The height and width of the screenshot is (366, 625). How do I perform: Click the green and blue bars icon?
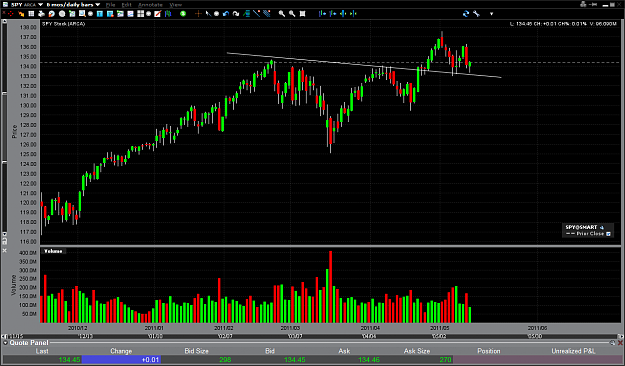tap(168, 14)
